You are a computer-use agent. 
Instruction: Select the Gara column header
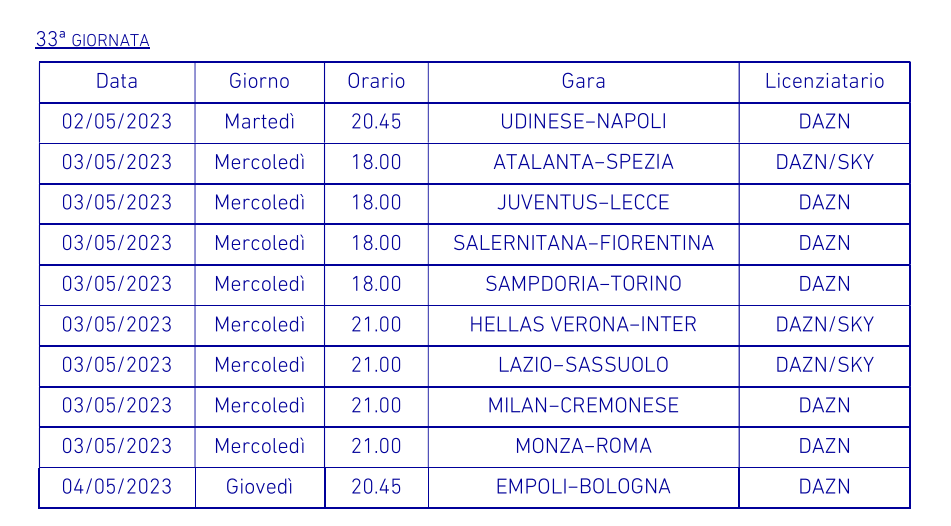point(583,82)
